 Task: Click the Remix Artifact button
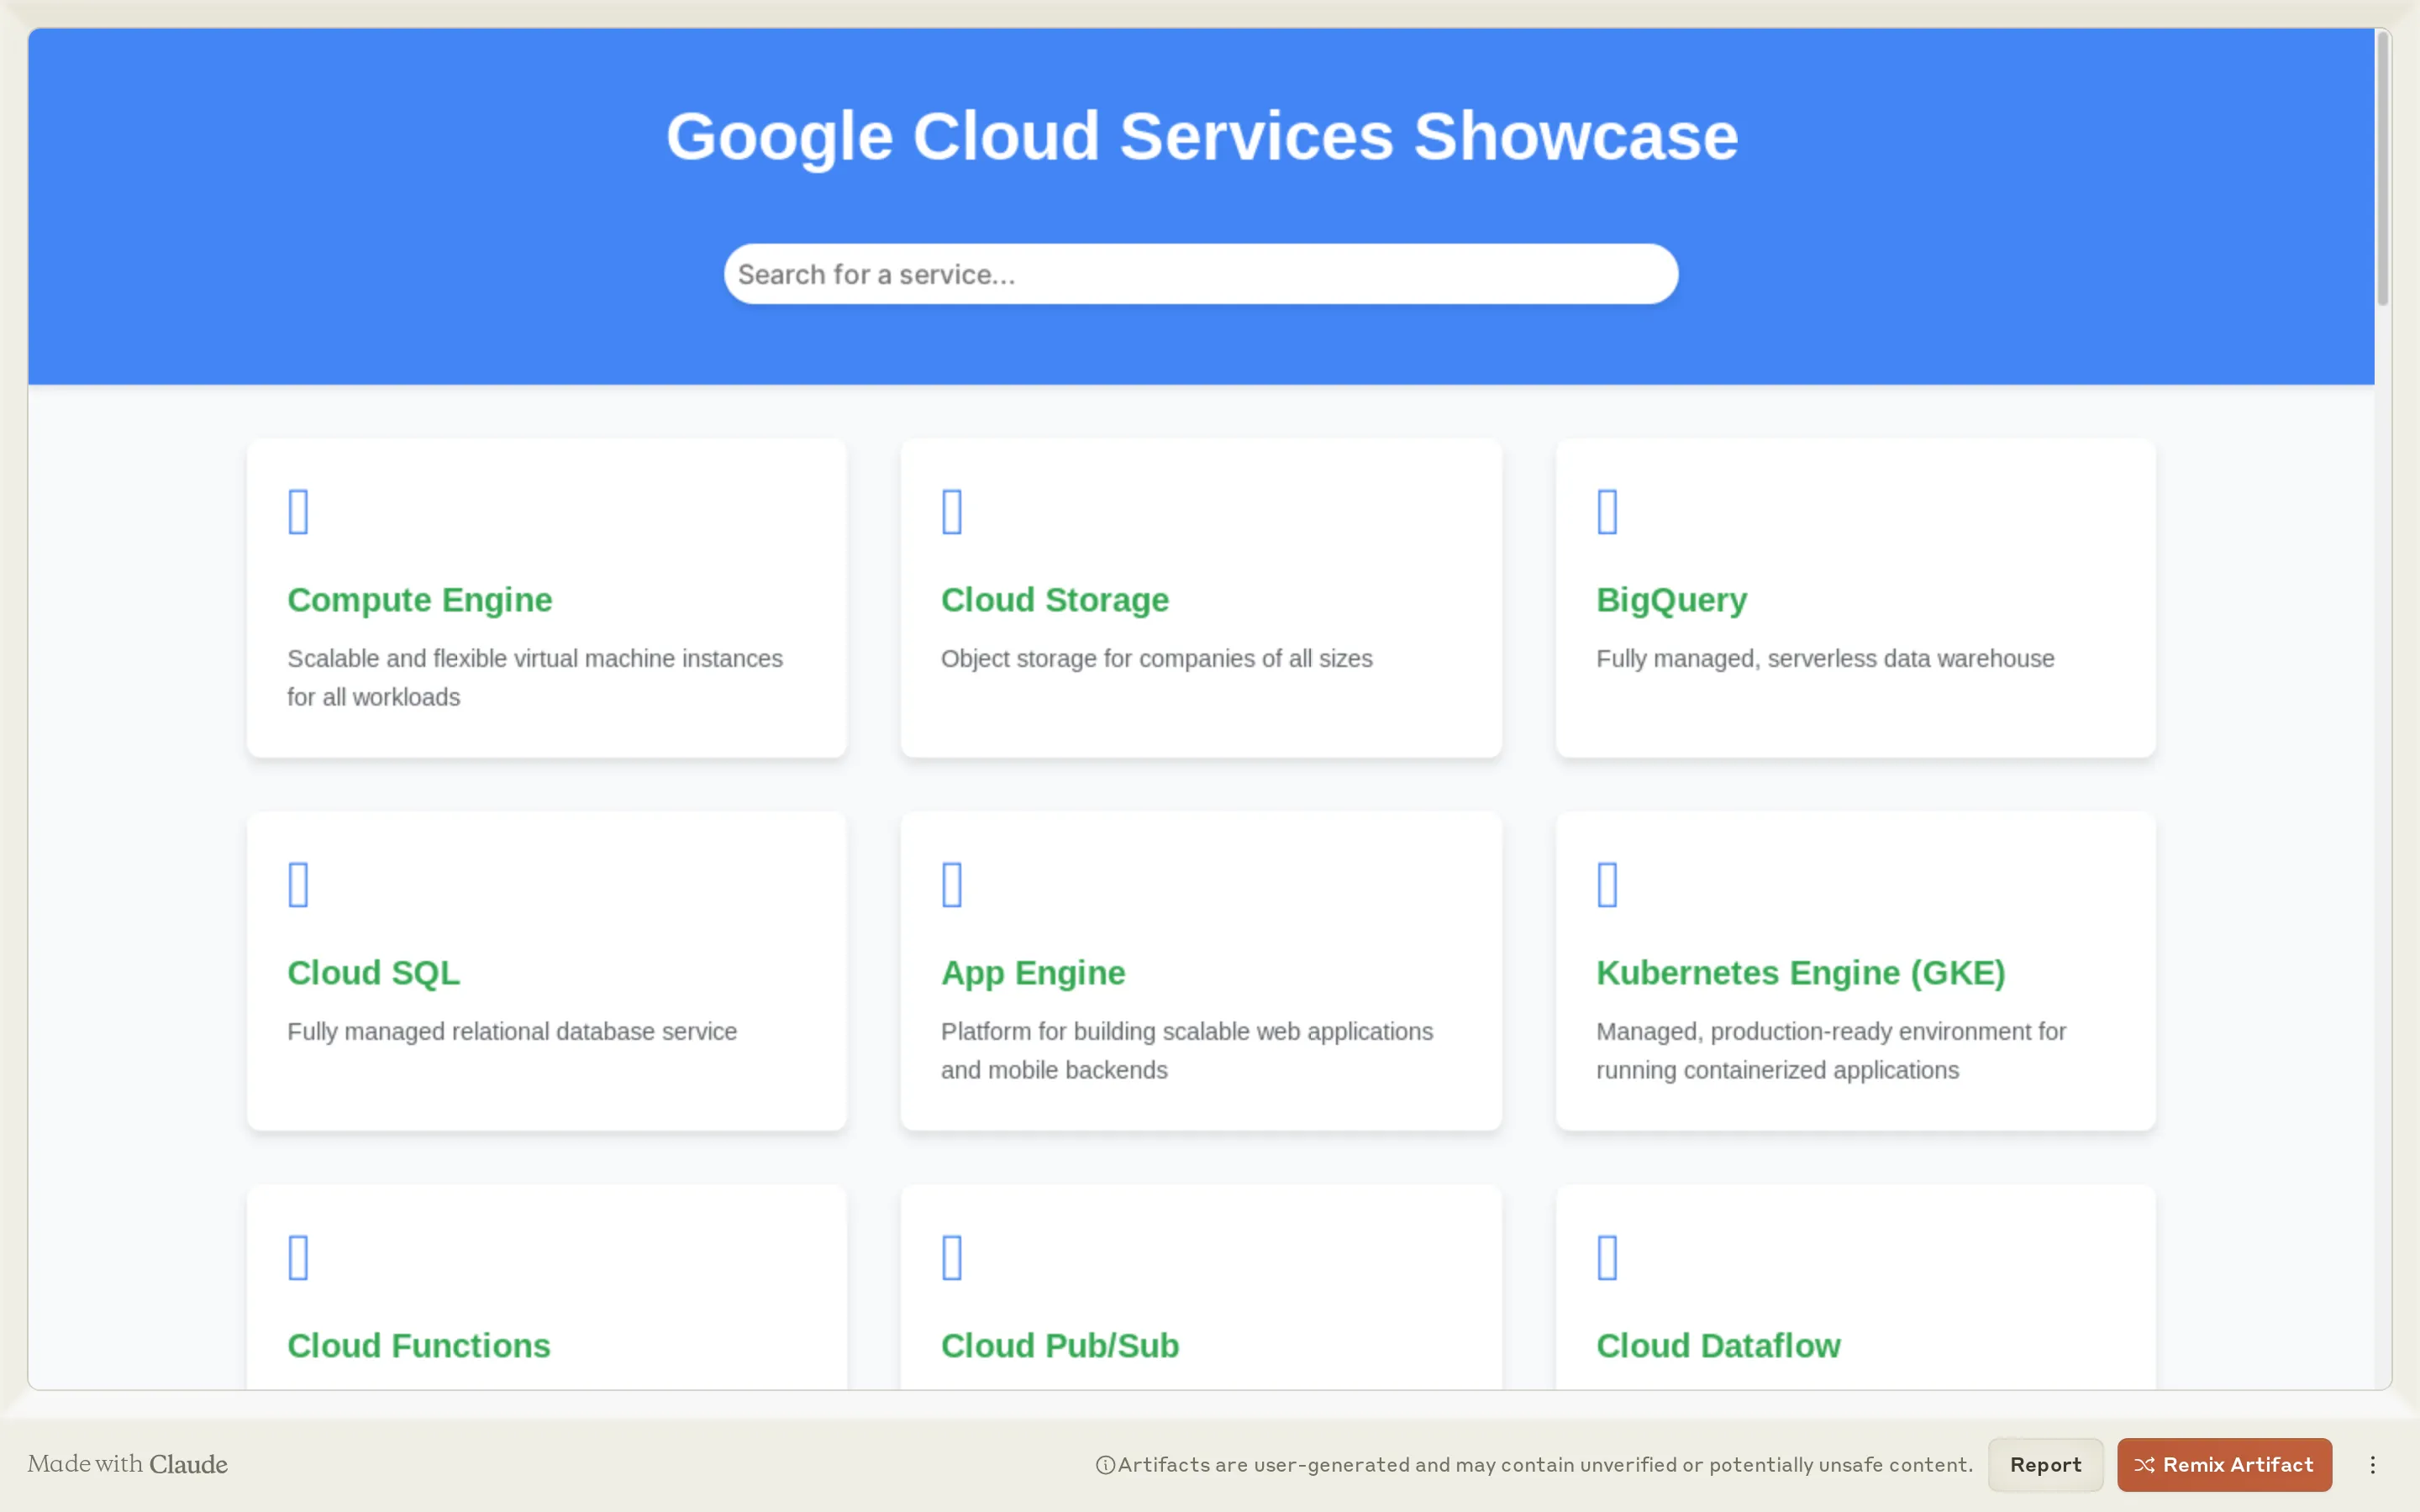pos(2224,1464)
